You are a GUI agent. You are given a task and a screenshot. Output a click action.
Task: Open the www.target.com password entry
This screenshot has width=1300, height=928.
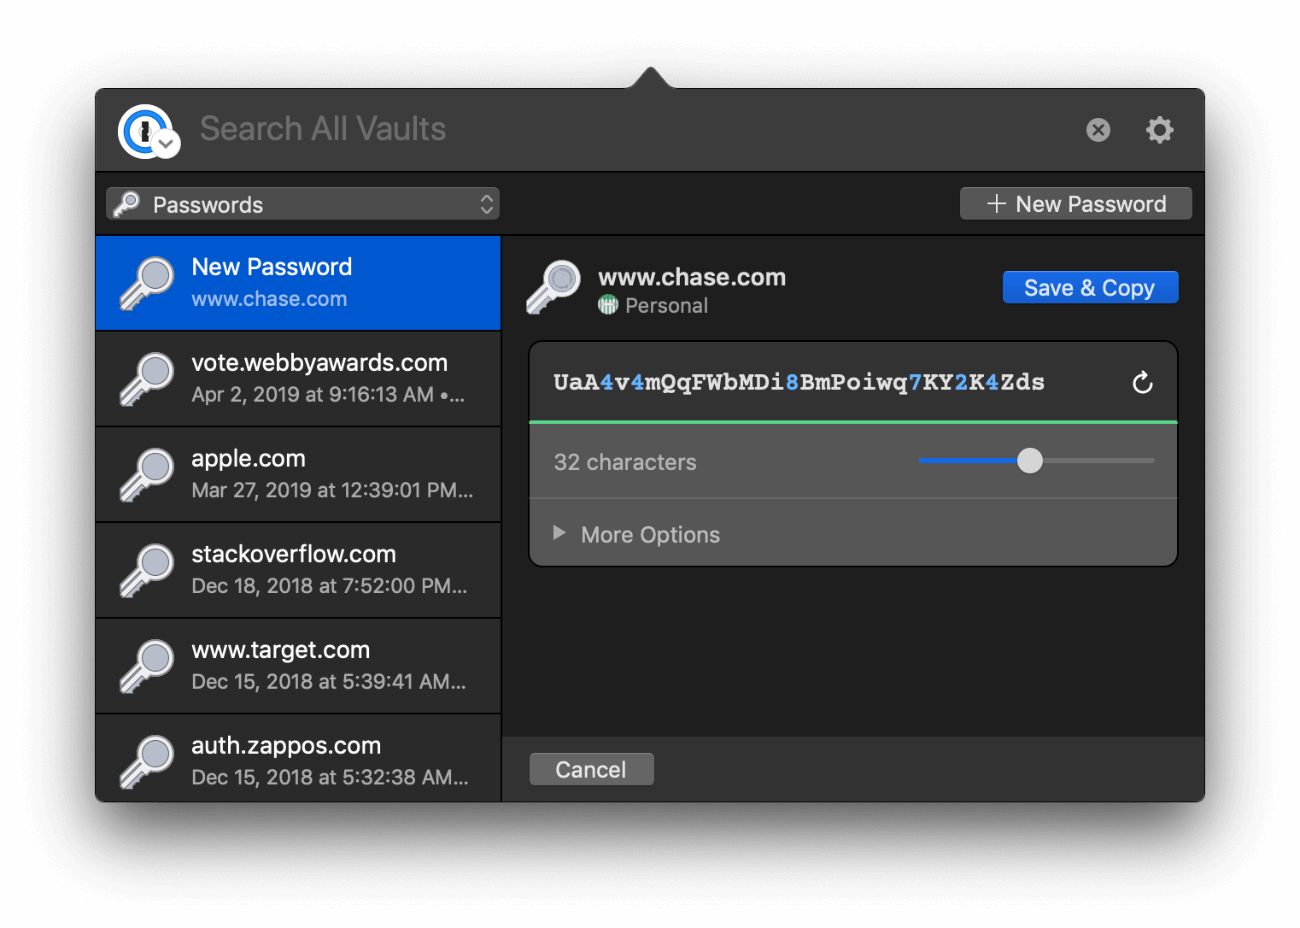coord(300,665)
